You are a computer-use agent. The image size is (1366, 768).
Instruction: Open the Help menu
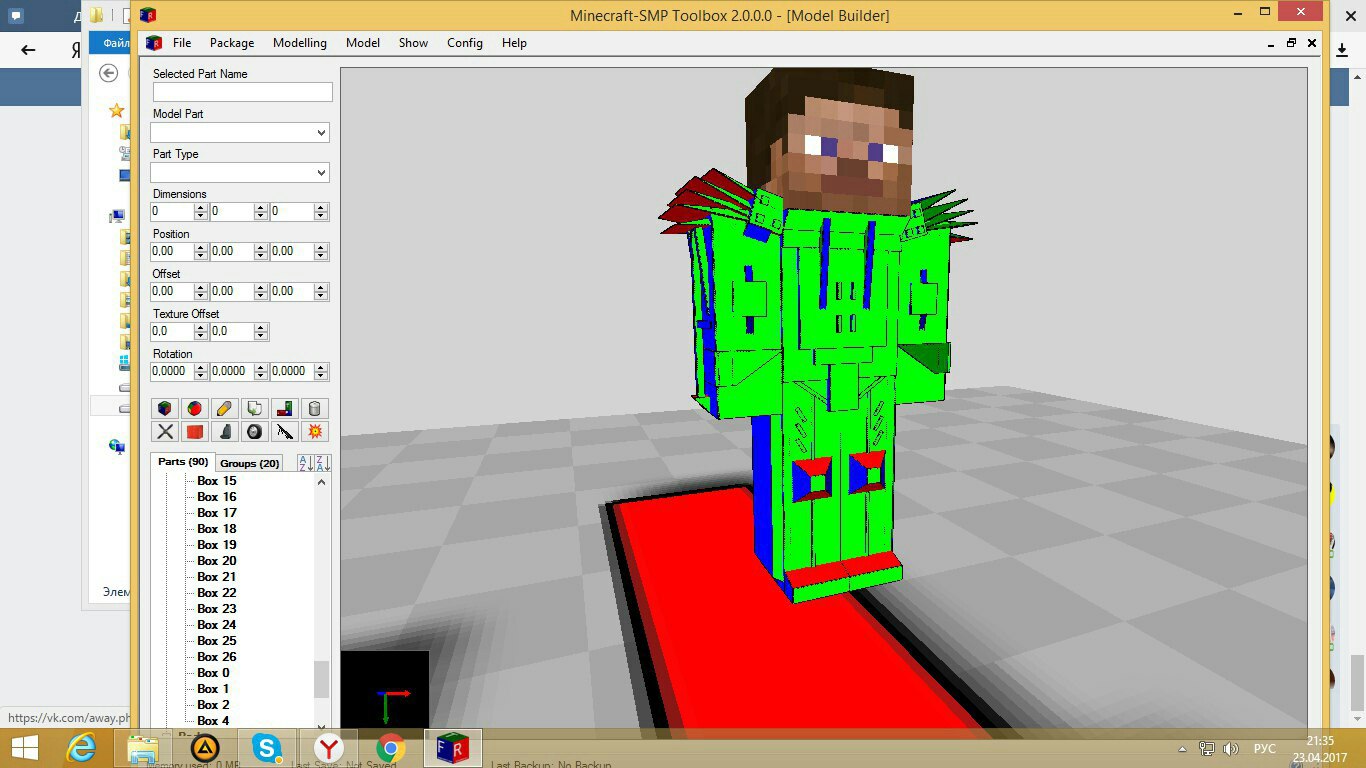tap(514, 43)
